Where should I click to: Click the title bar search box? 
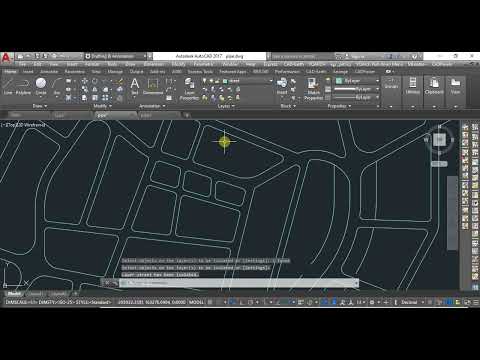302,56
